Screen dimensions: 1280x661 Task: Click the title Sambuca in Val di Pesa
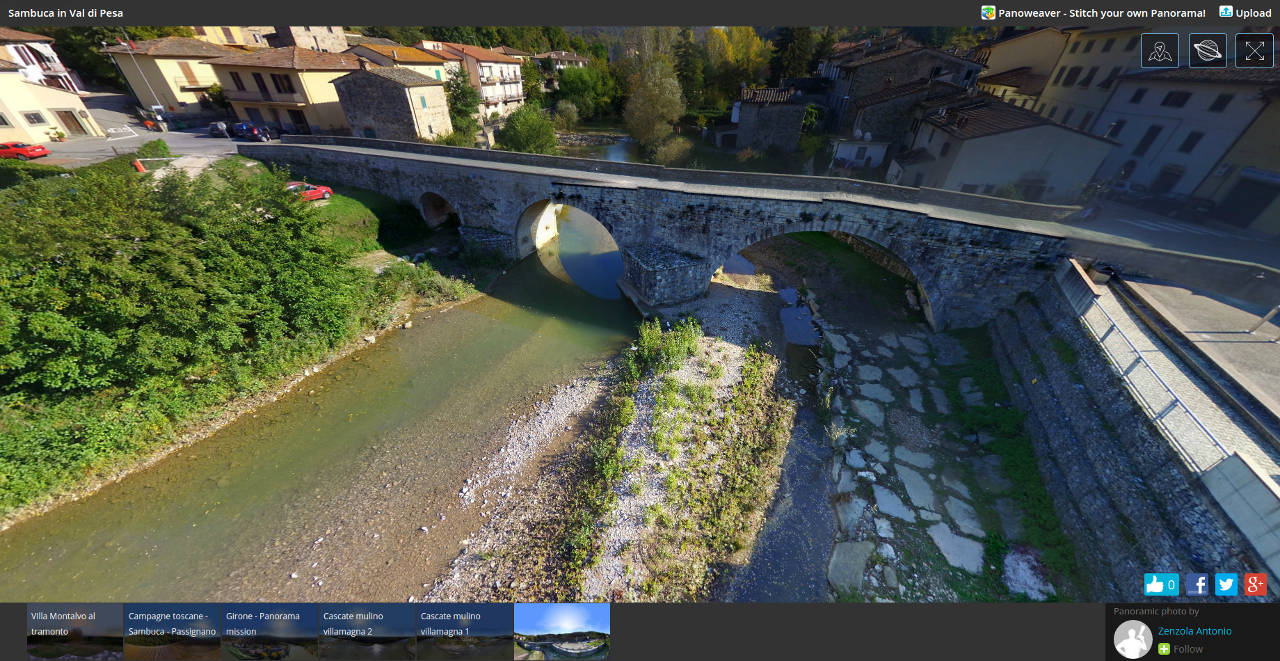66,13
